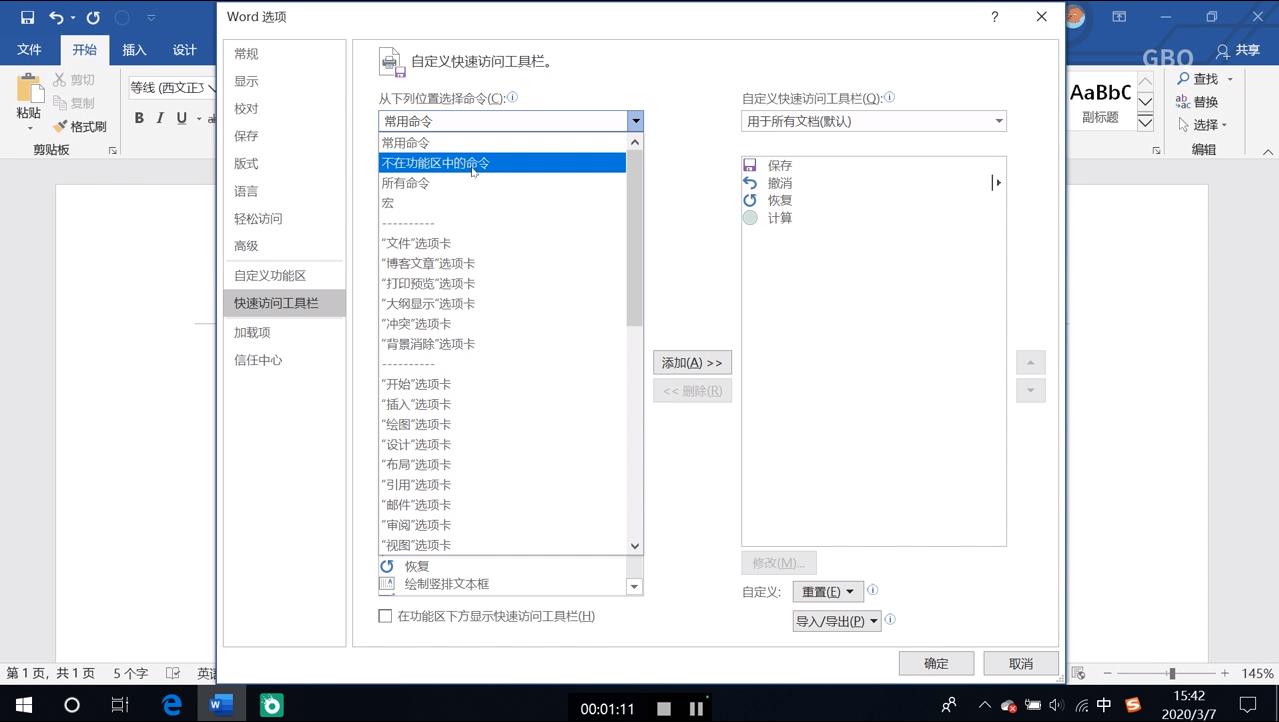Open the Undo history dropdown arrow

[x=73, y=18]
